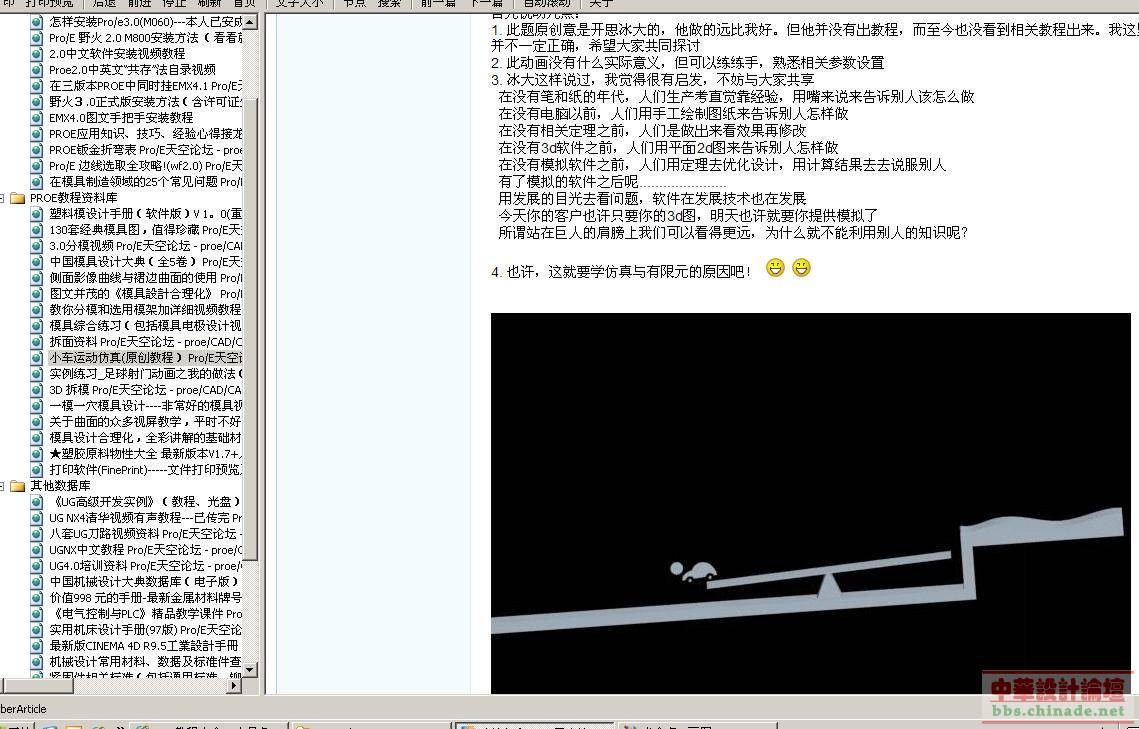Open 3.0分模视频 article
This screenshot has width=1139, height=729.
coord(145,245)
